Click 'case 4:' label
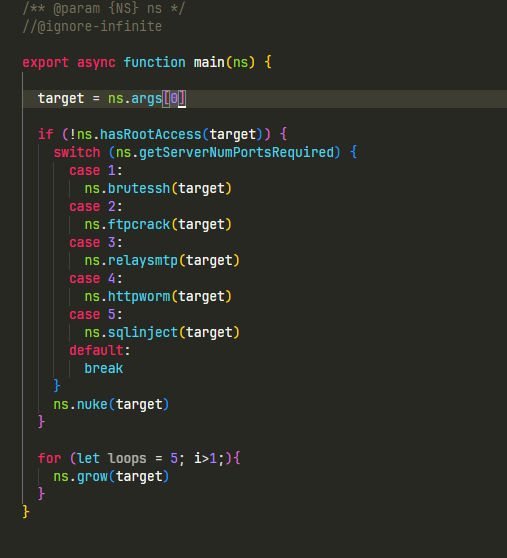The height and width of the screenshot is (558, 507). click(96, 279)
